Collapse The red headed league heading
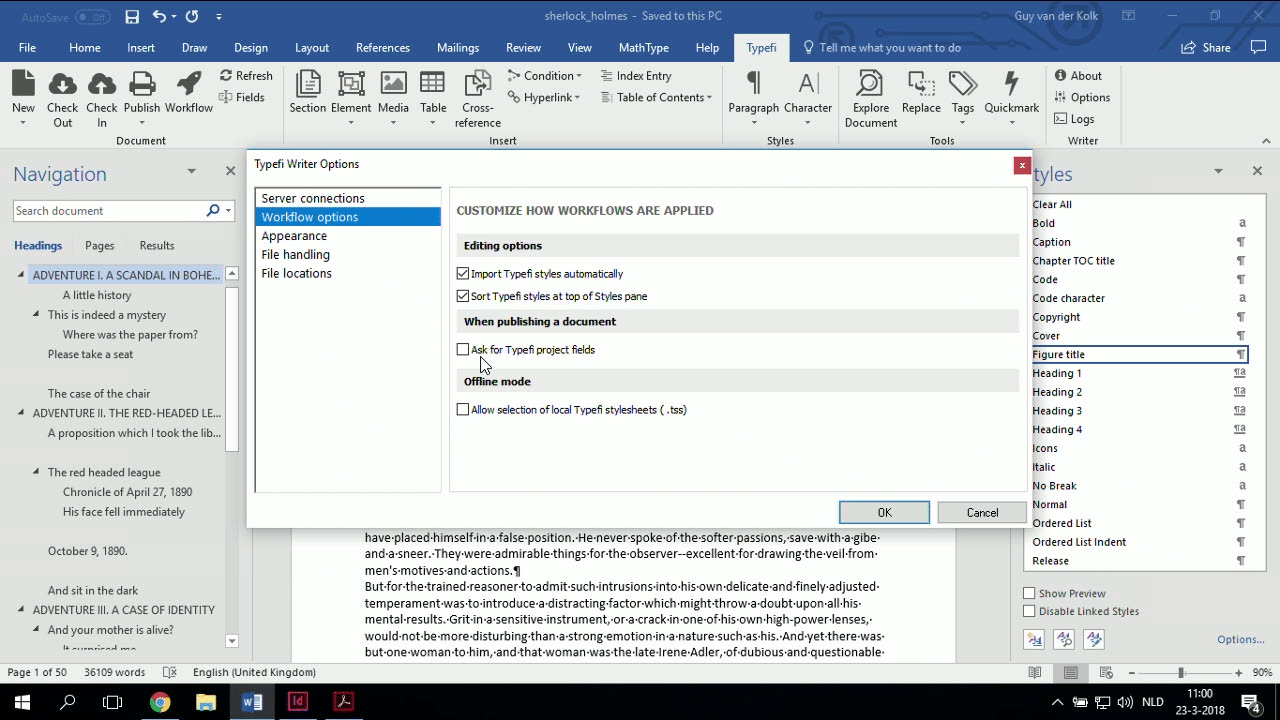The width and height of the screenshot is (1280, 720). tap(36, 472)
